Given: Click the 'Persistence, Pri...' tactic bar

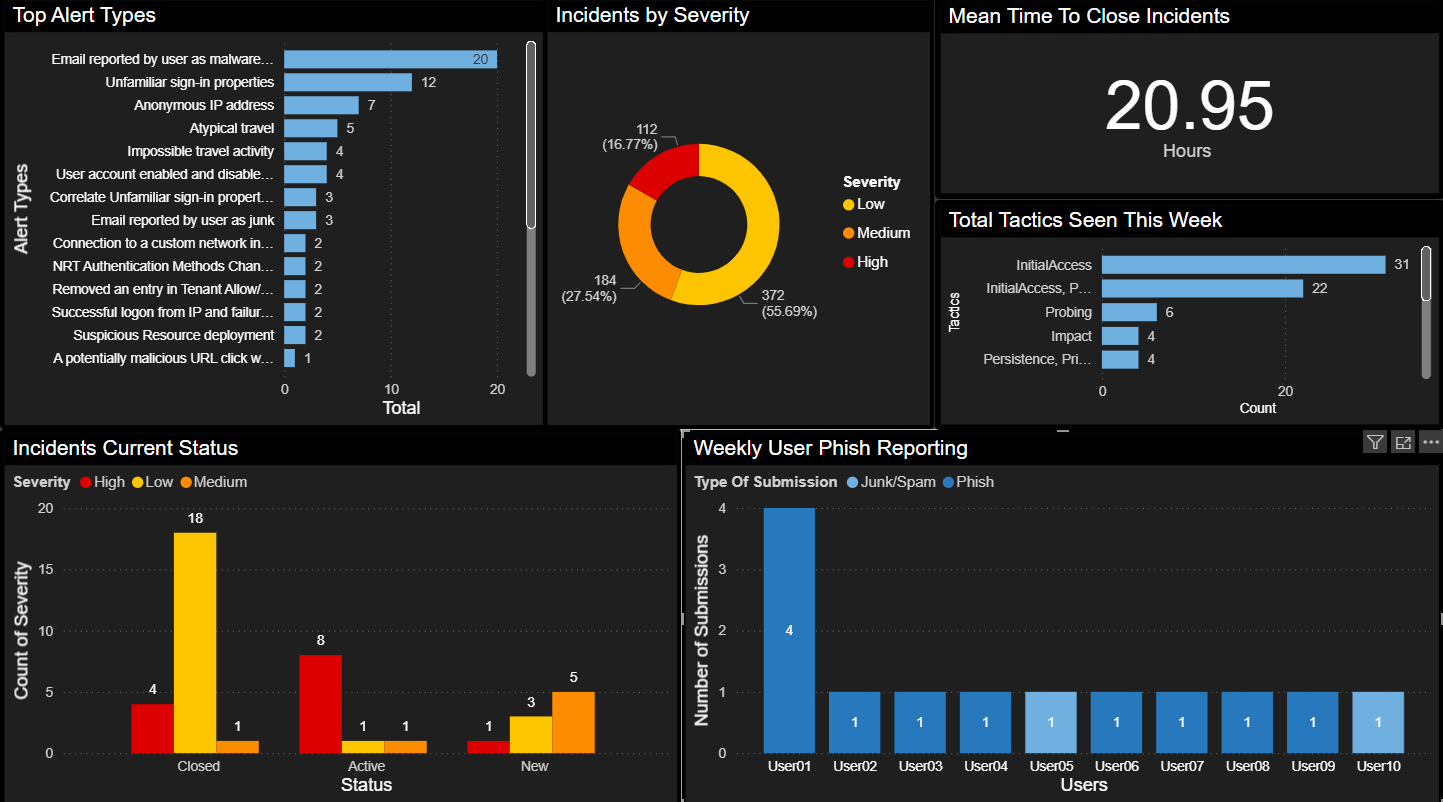Looking at the screenshot, I should (x=1121, y=359).
